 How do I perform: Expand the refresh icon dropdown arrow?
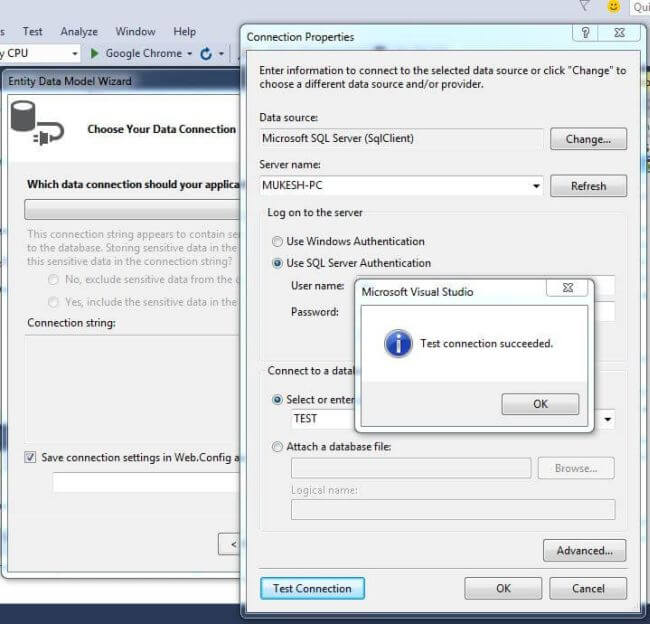coord(221,54)
